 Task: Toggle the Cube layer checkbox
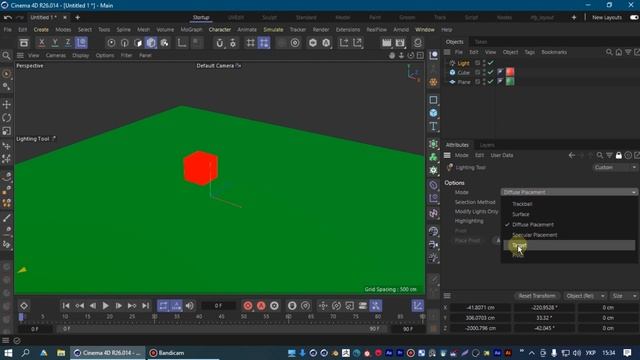477,72
